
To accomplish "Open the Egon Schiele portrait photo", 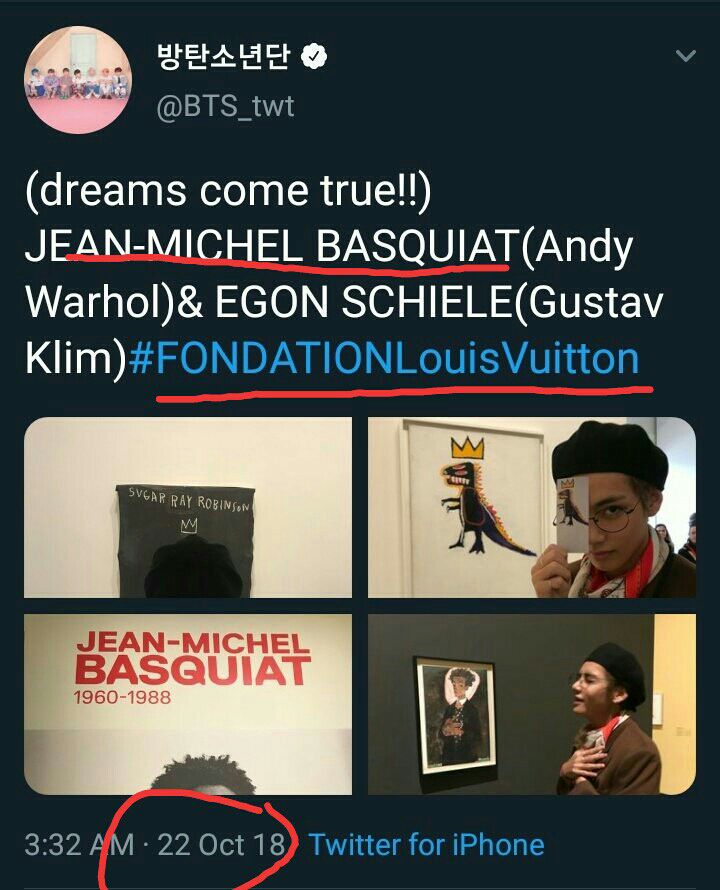I will tap(532, 704).
